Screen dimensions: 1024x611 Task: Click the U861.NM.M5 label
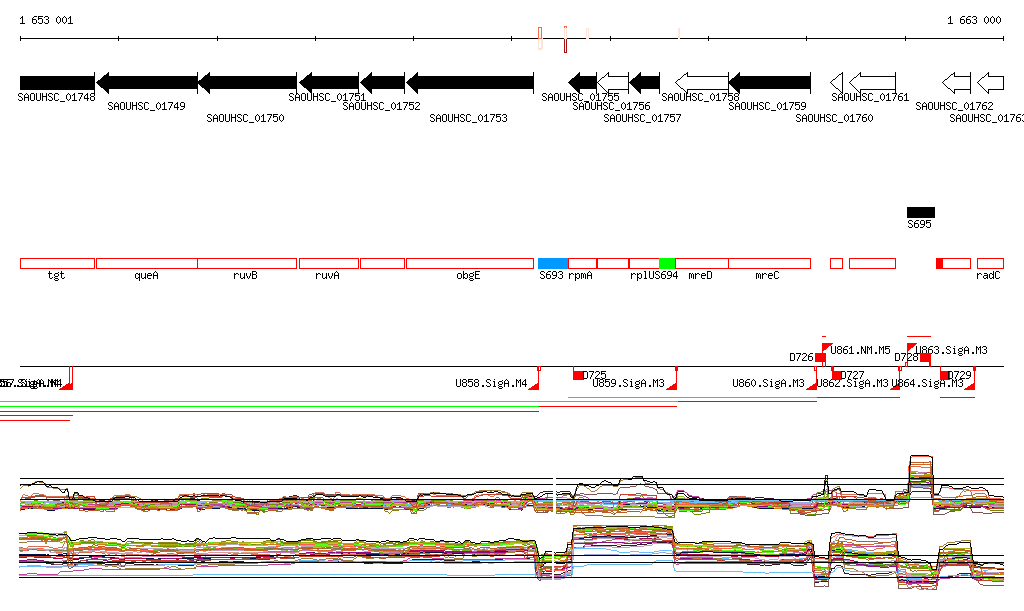click(861, 350)
